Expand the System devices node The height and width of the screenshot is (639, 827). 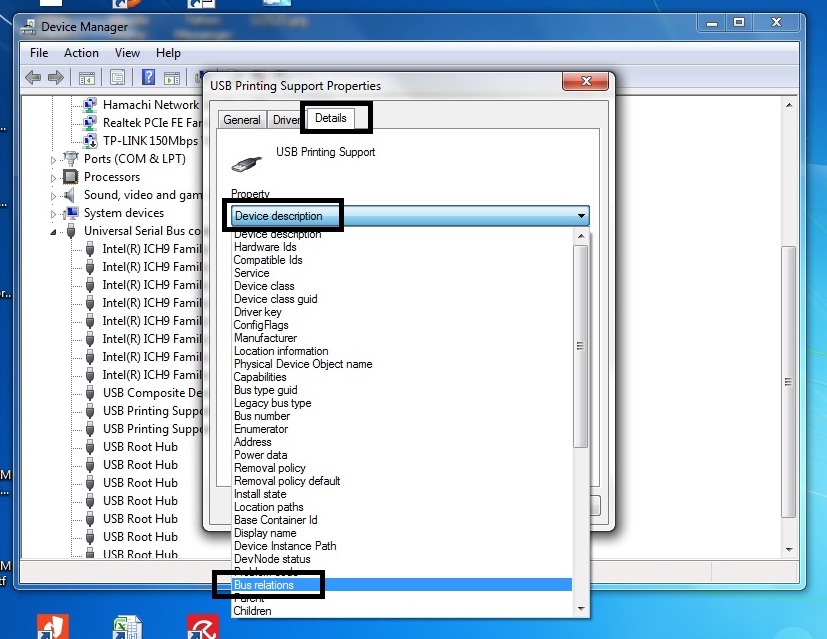[53, 214]
